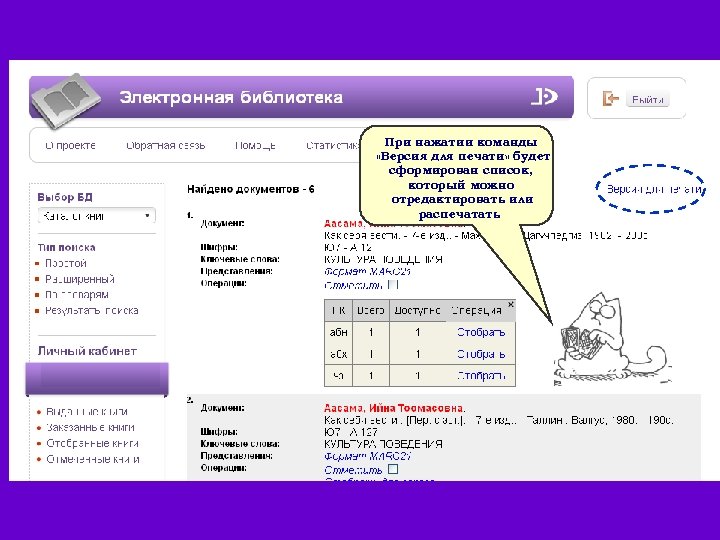Open the О проекте menu item

point(70,146)
